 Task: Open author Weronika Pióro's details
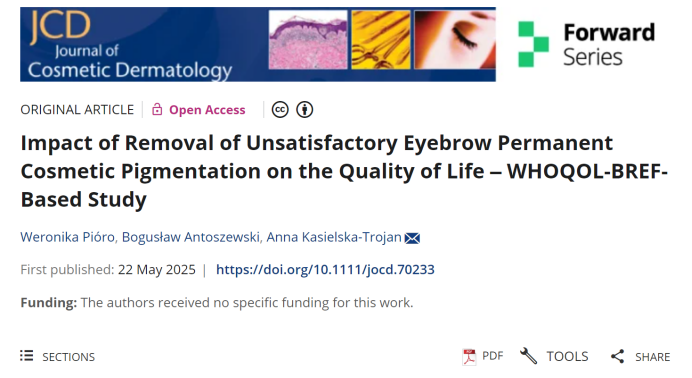click(x=68, y=237)
